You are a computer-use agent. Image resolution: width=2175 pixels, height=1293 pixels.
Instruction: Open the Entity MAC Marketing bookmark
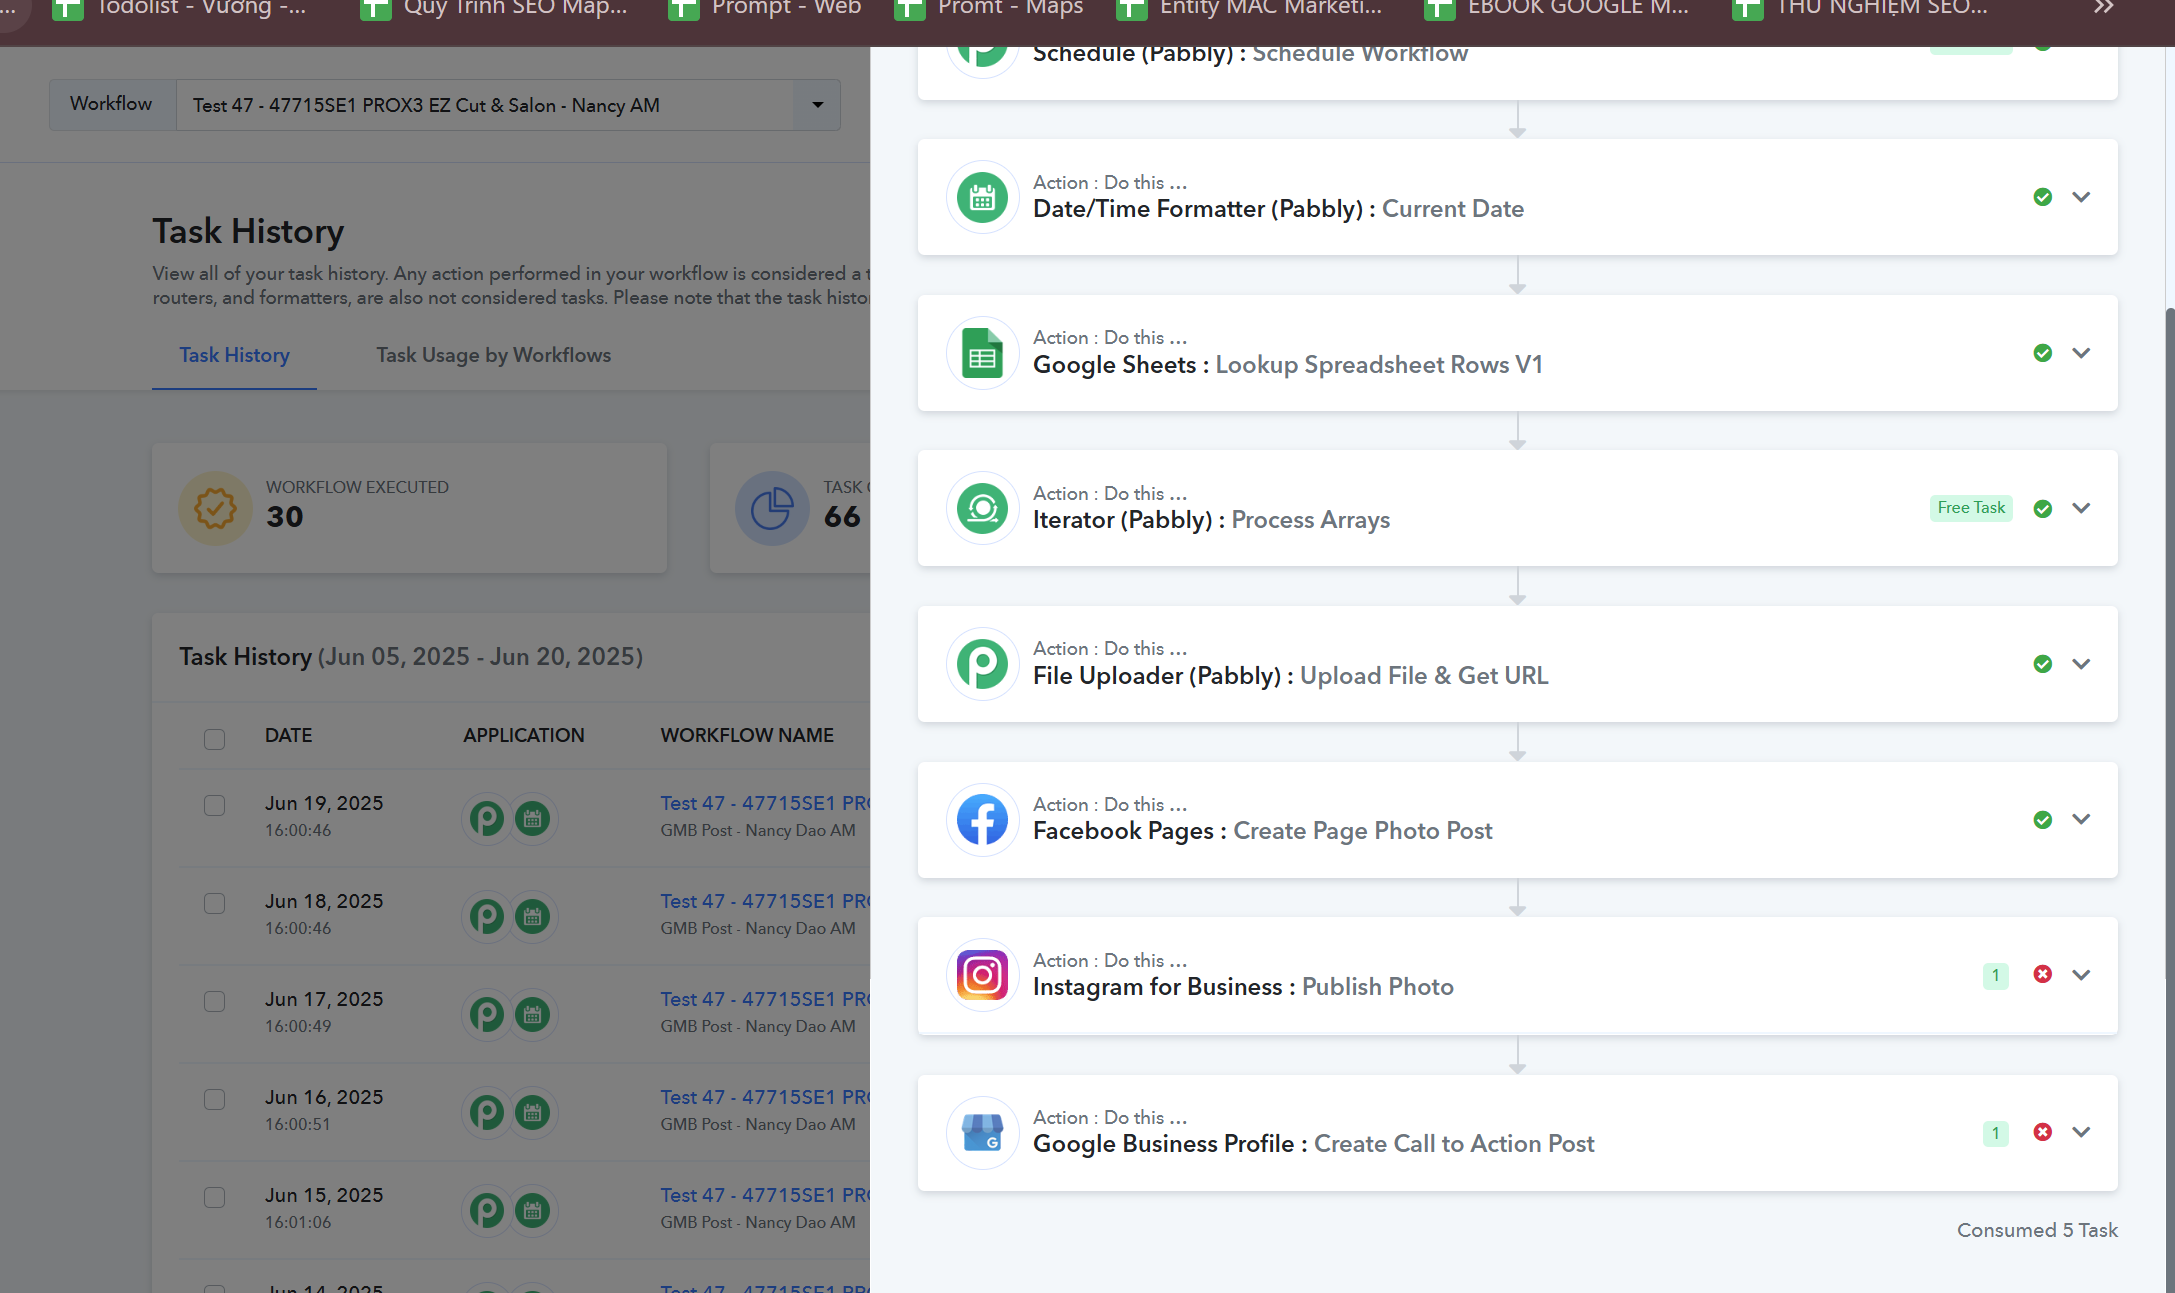[1250, 8]
